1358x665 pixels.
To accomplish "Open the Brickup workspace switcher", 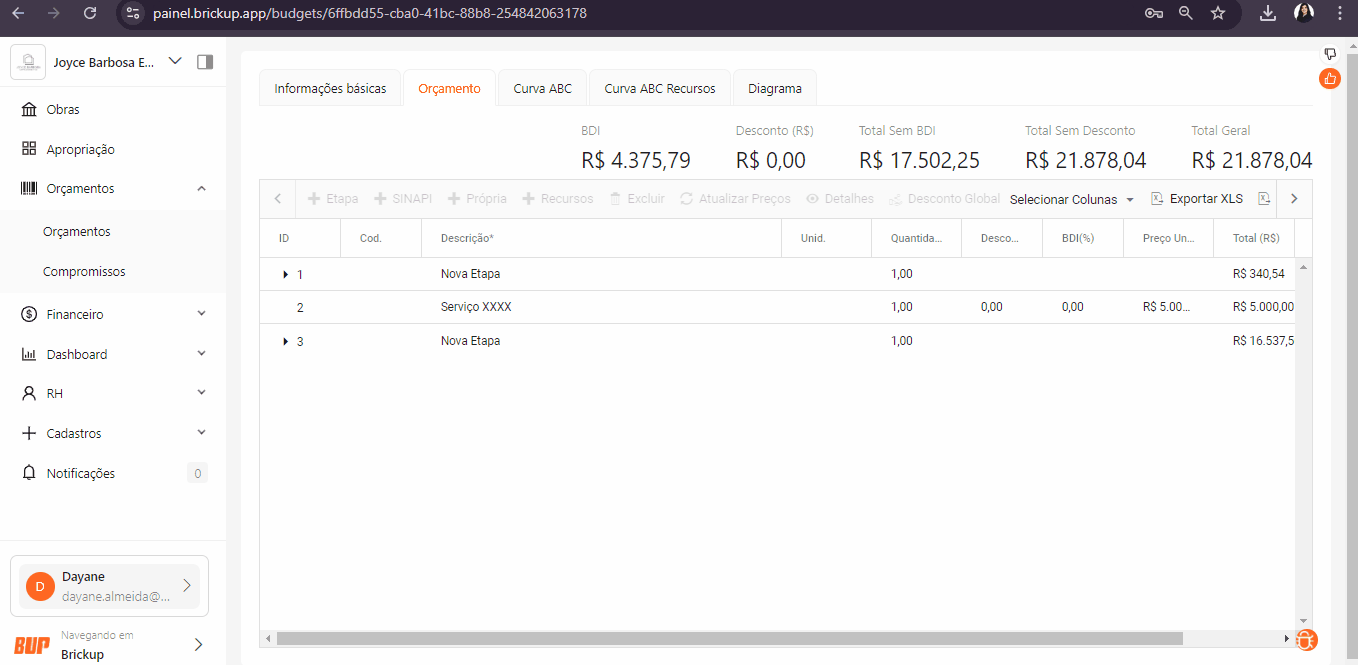I will tap(109, 644).
